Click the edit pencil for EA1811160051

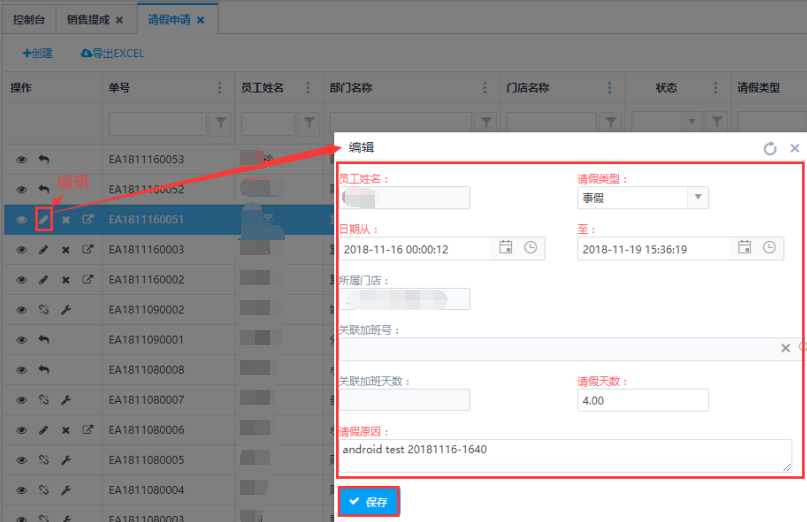[x=43, y=220]
